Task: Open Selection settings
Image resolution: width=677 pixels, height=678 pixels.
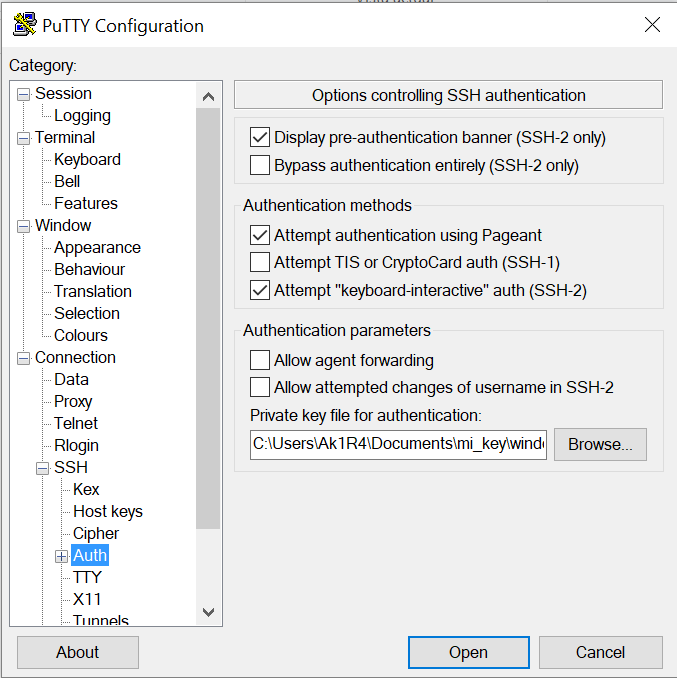Action: pos(87,313)
